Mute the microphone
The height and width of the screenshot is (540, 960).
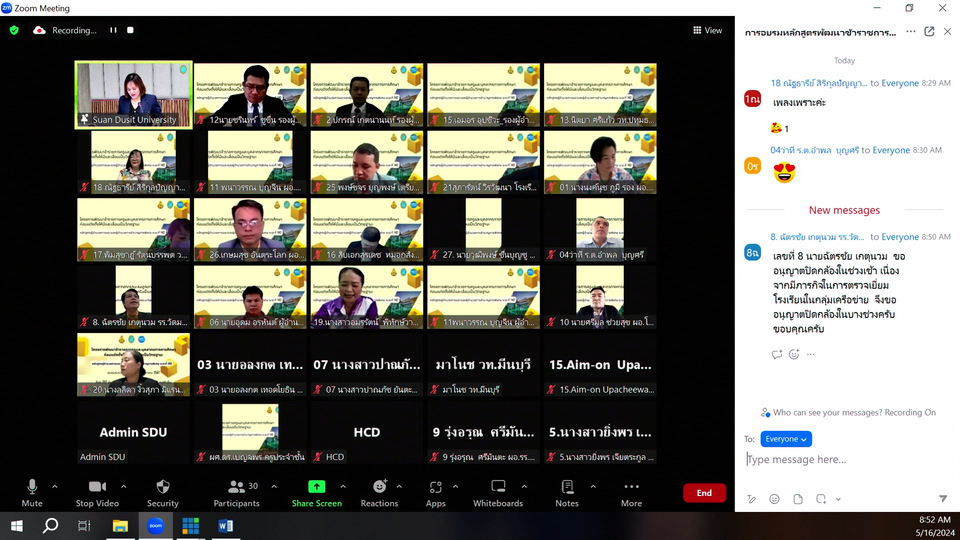(x=32, y=493)
